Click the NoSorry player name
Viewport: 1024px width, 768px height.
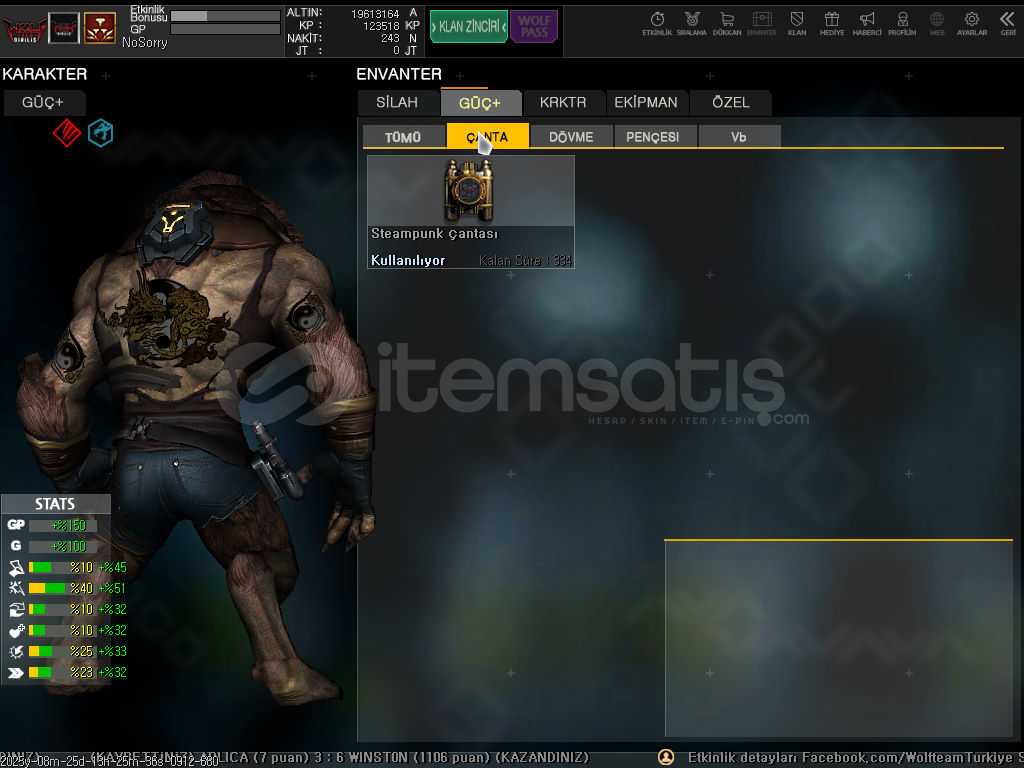coord(145,42)
